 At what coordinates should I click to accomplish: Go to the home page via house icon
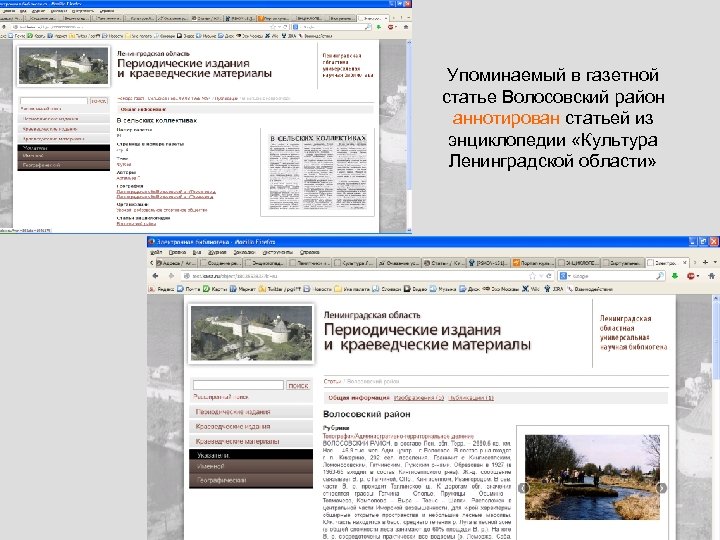tap(711, 276)
